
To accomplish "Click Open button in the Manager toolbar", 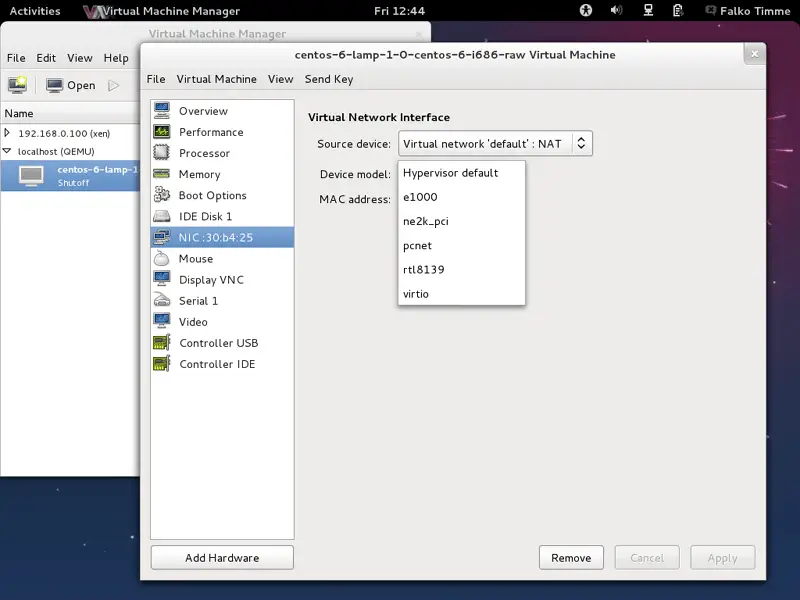I will (70, 85).
